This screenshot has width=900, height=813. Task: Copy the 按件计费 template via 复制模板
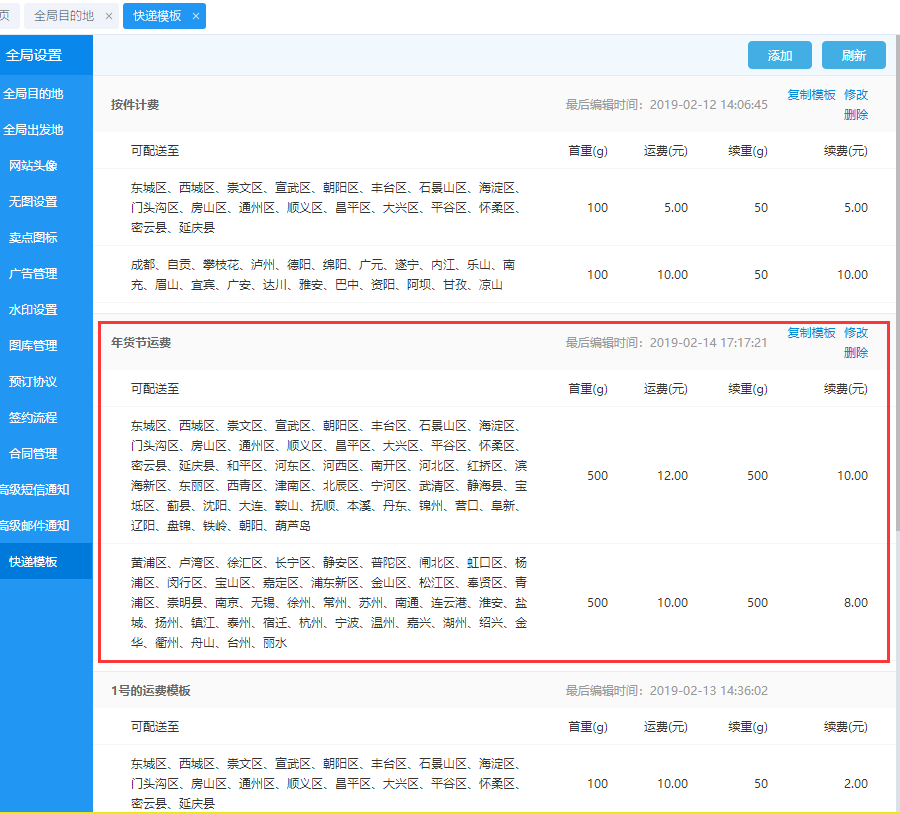[x=811, y=95]
